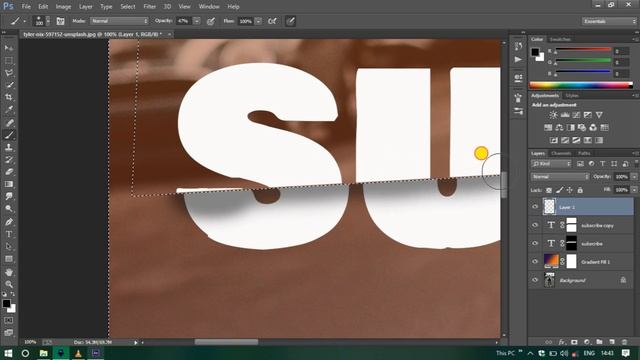
Task: Open the collapsed Actions panel icon
Action: click(518, 60)
